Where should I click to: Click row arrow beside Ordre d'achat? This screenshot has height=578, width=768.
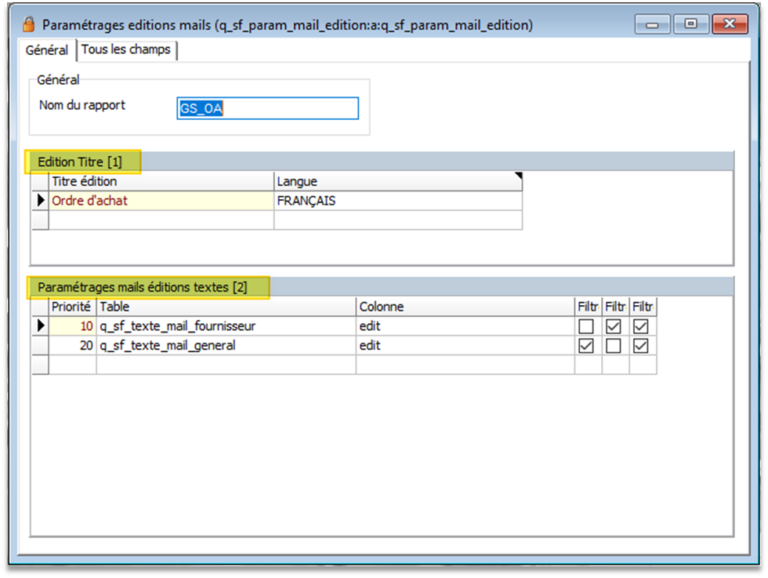(41, 201)
